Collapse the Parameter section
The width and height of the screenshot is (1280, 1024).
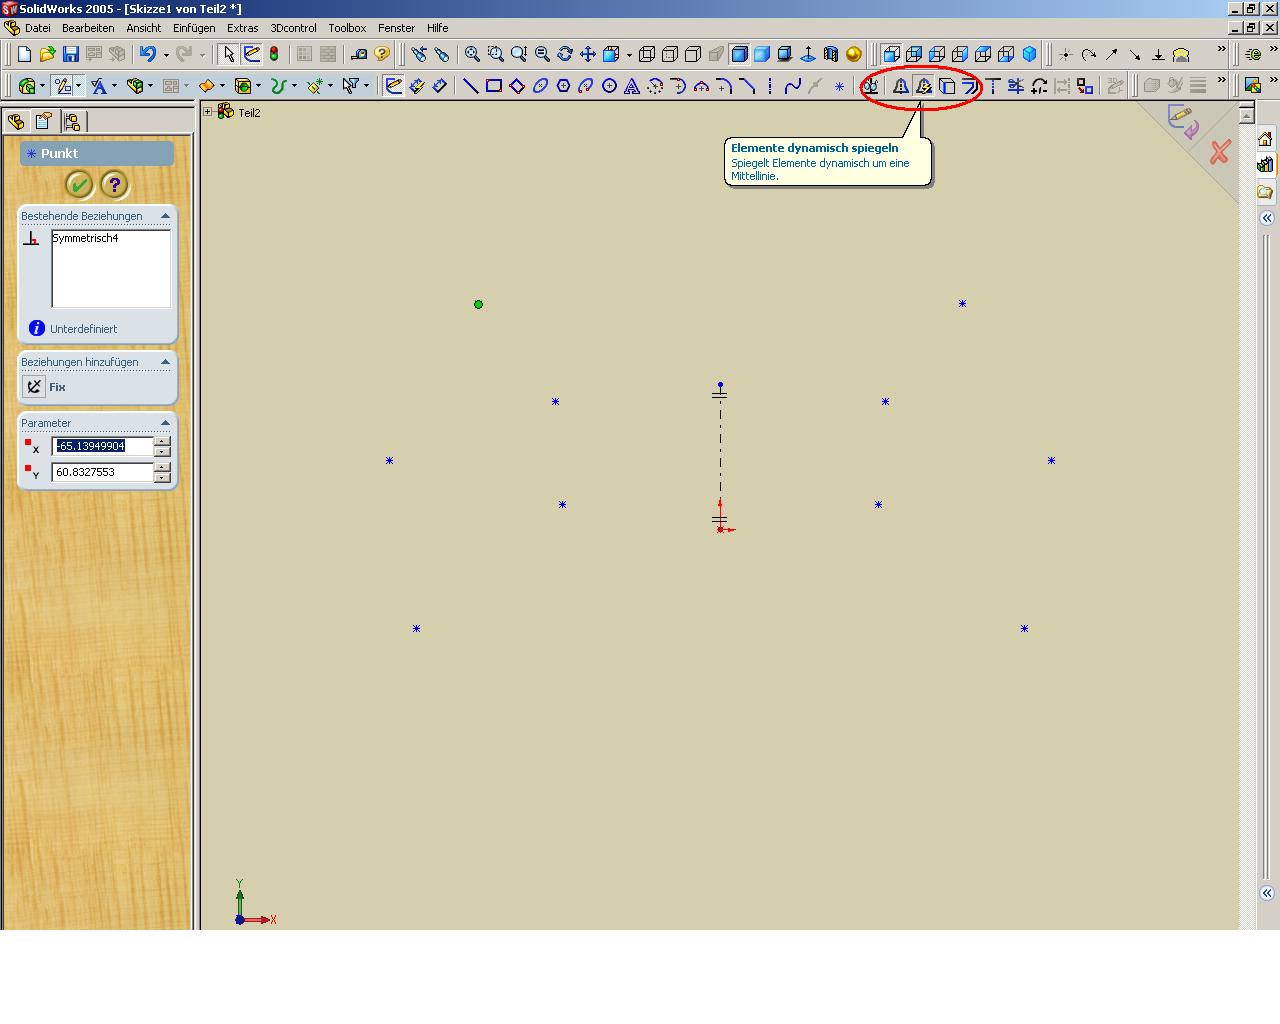165,423
